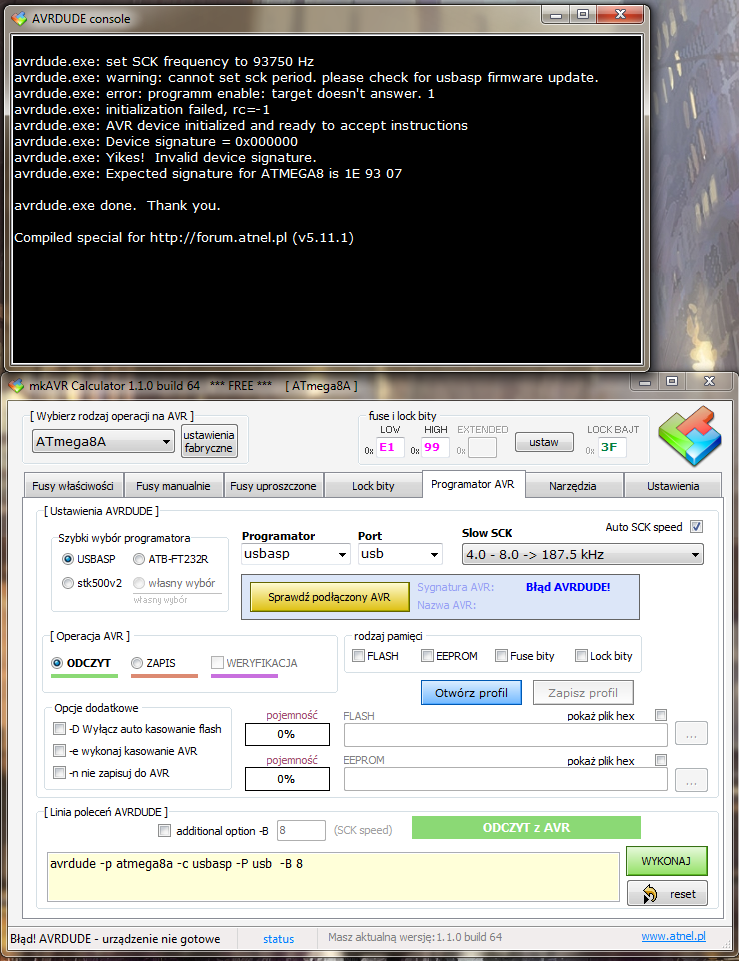This screenshot has height=961, width=739.
Task: Check -n nie zapisuj do AVR
Action: click(x=59, y=773)
